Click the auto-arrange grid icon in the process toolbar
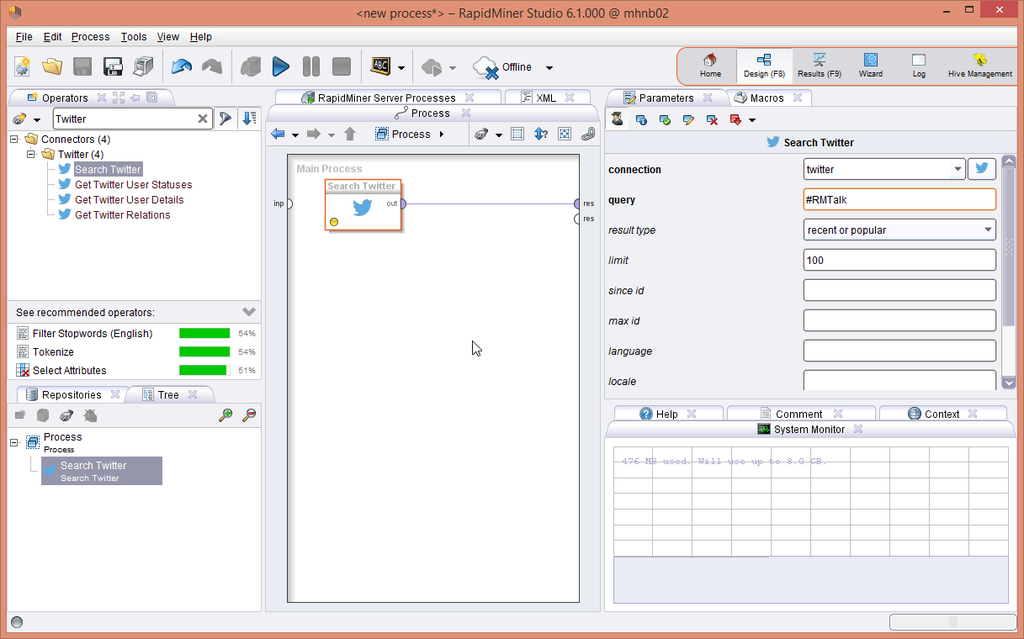1024x639 pixels. [517, 134]
